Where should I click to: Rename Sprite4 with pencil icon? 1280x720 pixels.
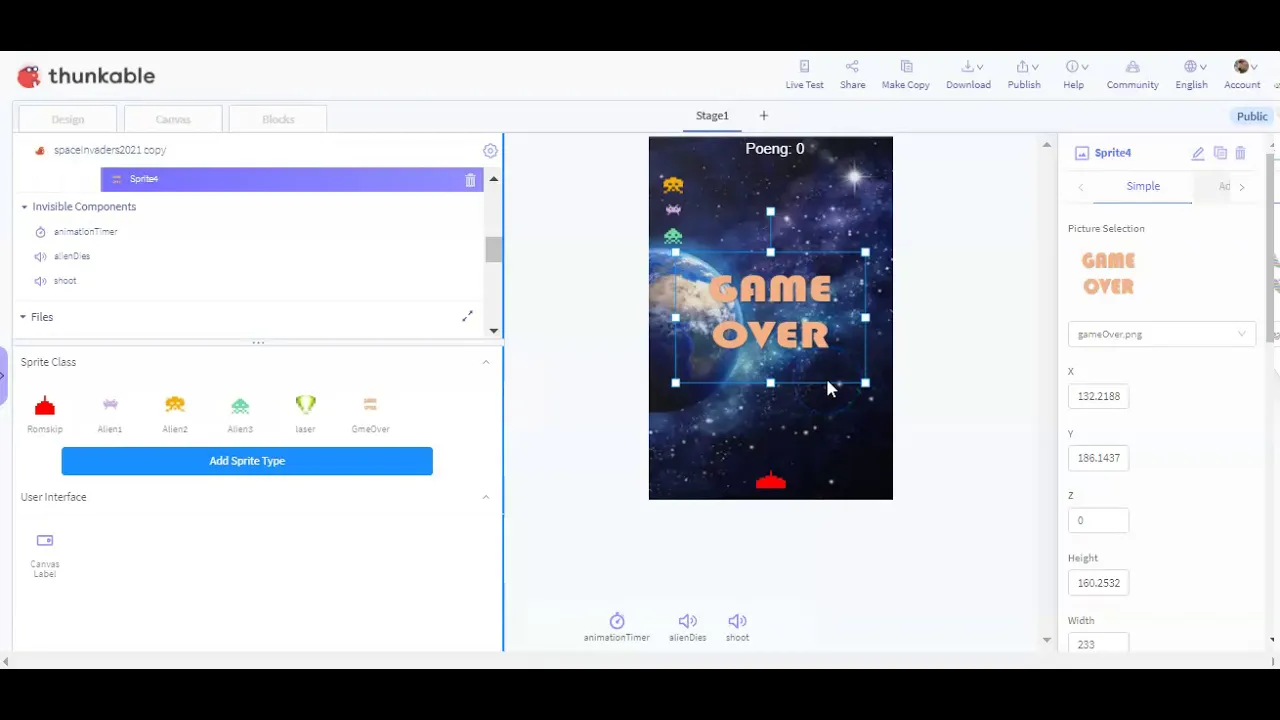coord(1198,153)
